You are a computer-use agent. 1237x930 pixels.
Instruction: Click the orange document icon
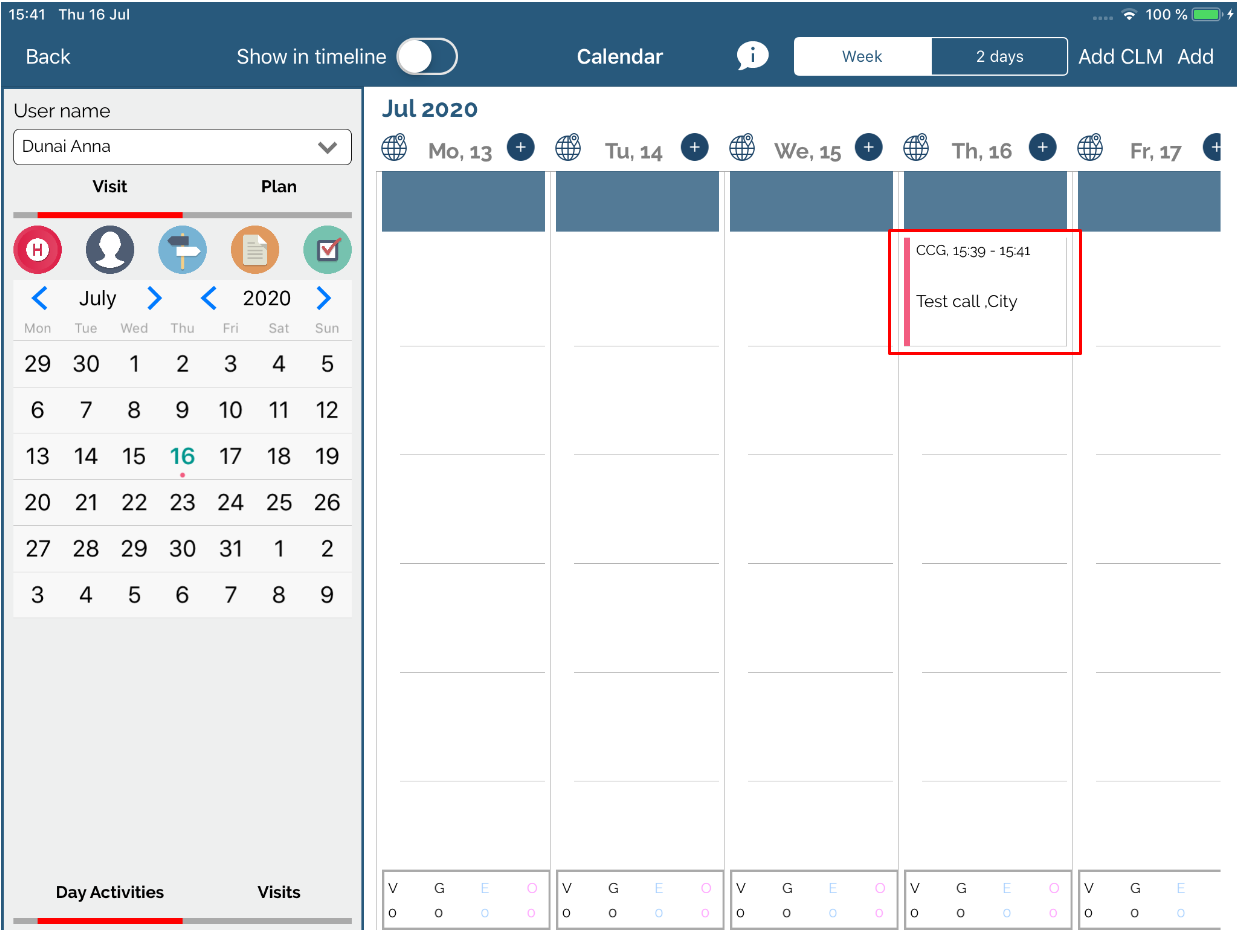(x=255, y=250)
